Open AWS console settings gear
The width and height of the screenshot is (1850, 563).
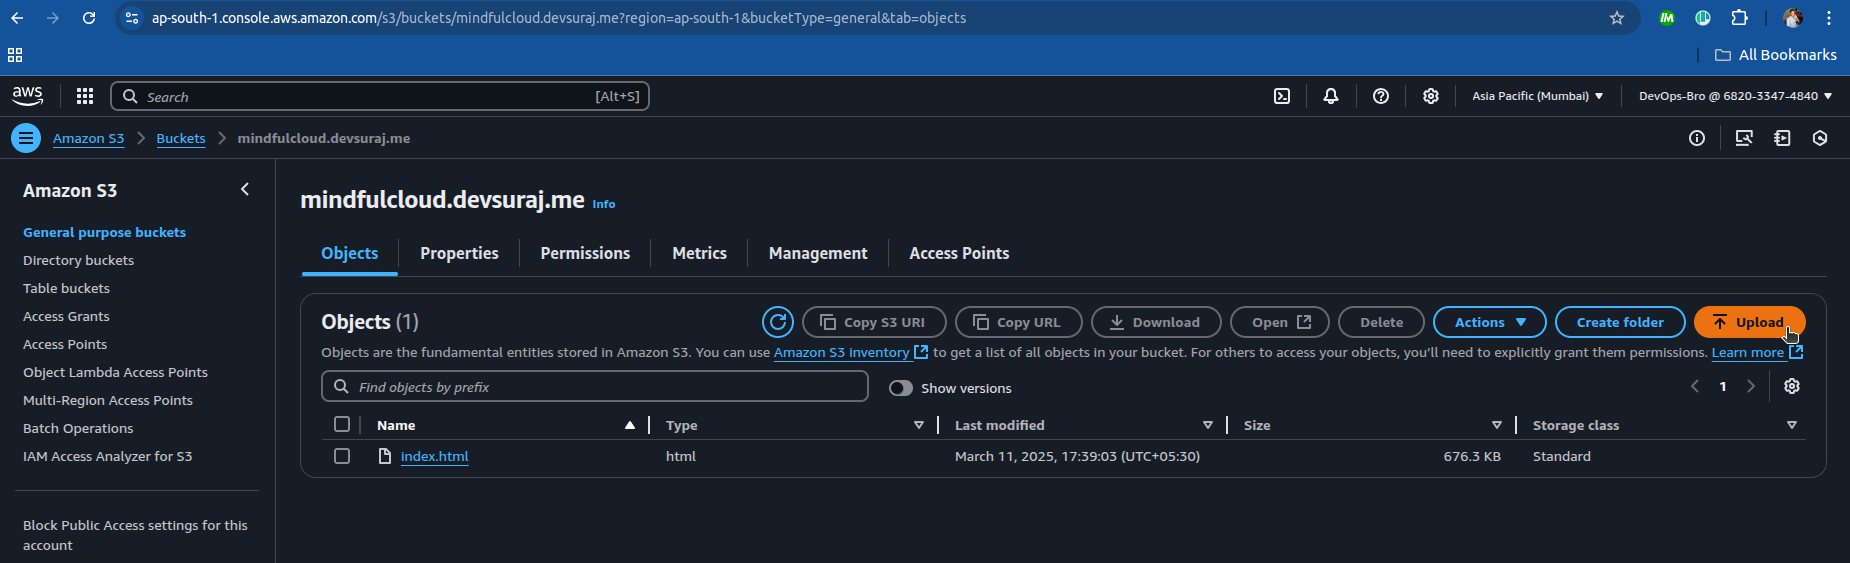[1431, 96]
